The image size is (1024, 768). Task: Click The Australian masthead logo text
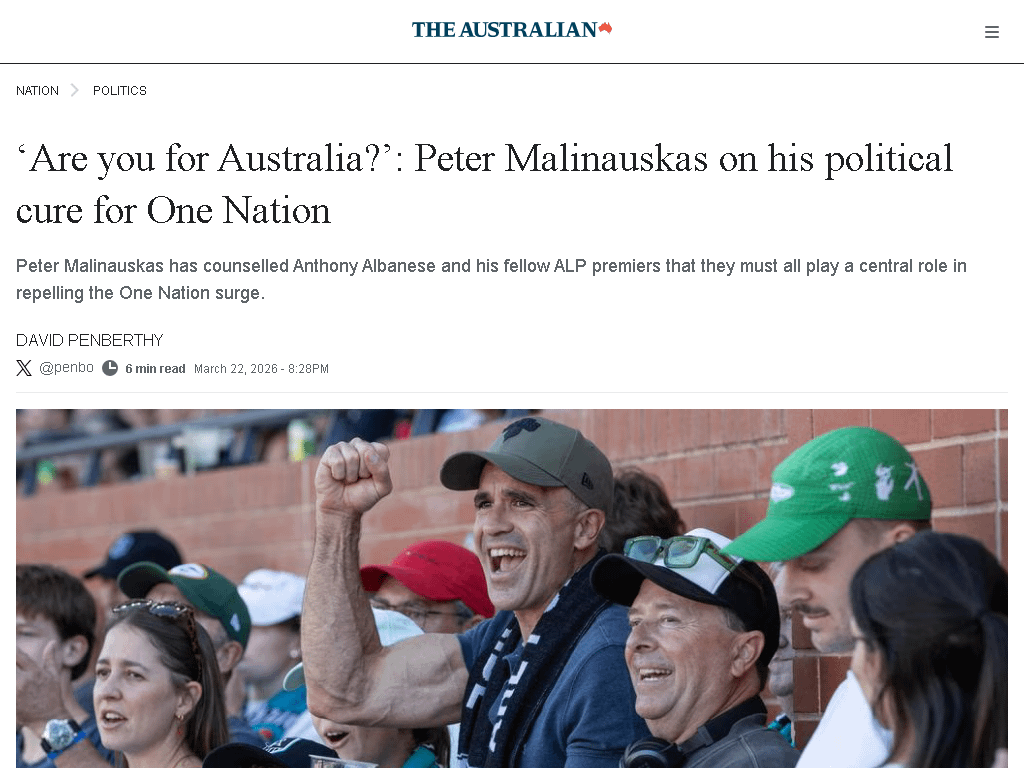(x=504, y=30)
